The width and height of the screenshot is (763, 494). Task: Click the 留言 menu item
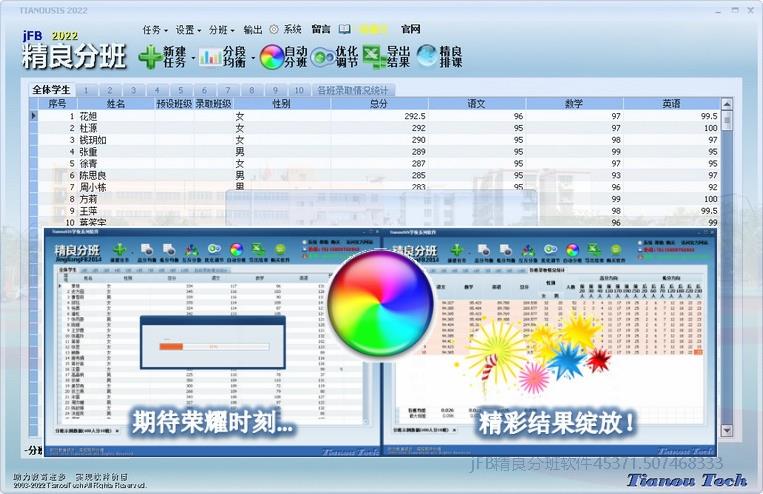pyautogui.click(x=321, y=30)
